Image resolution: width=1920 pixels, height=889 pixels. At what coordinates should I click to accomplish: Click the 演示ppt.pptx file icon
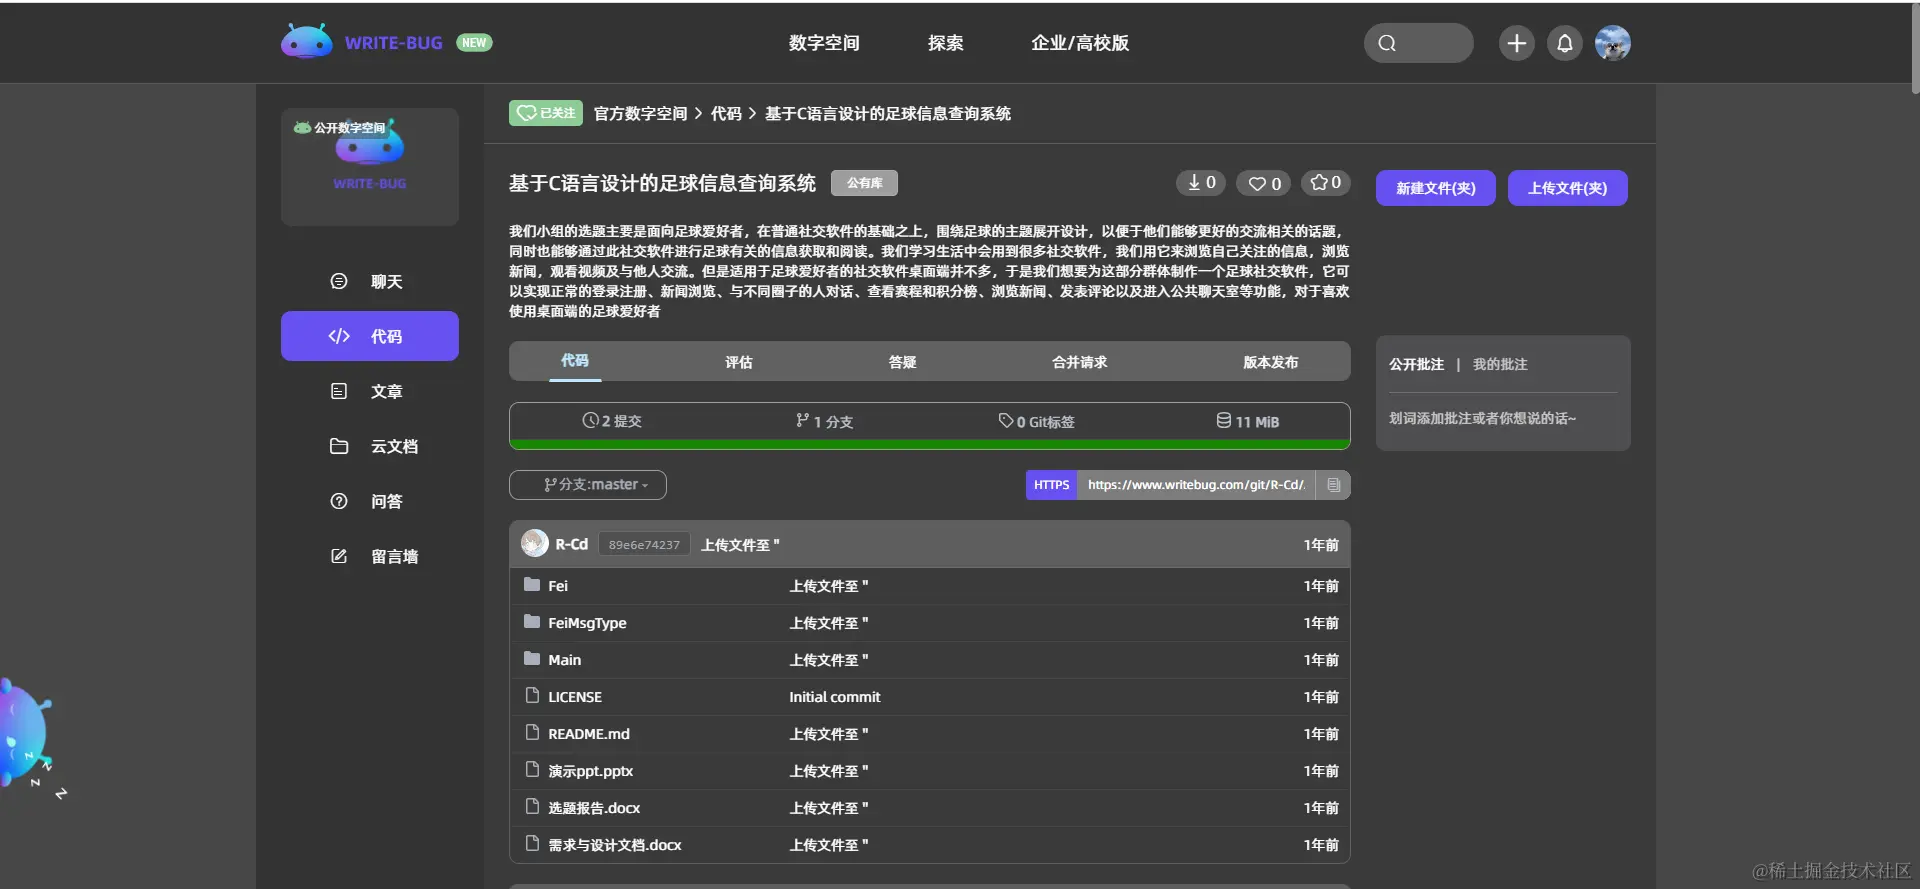532,769
